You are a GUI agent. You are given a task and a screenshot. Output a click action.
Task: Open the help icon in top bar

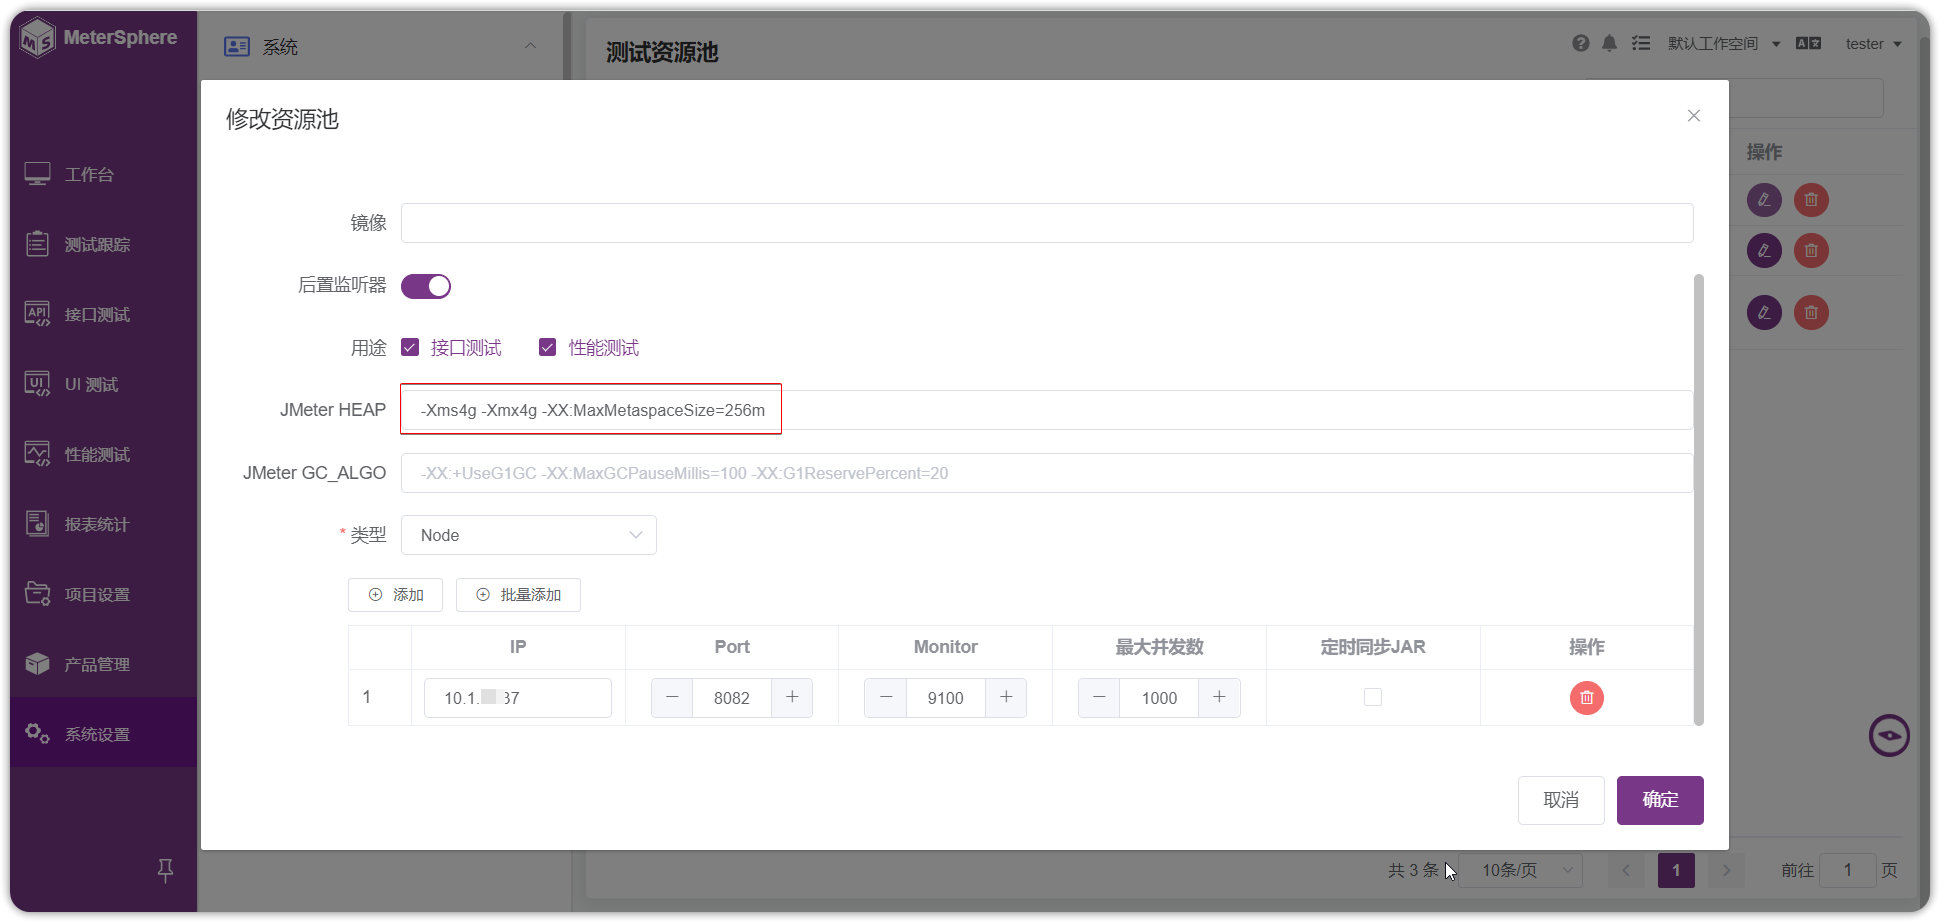point(1580,43)
